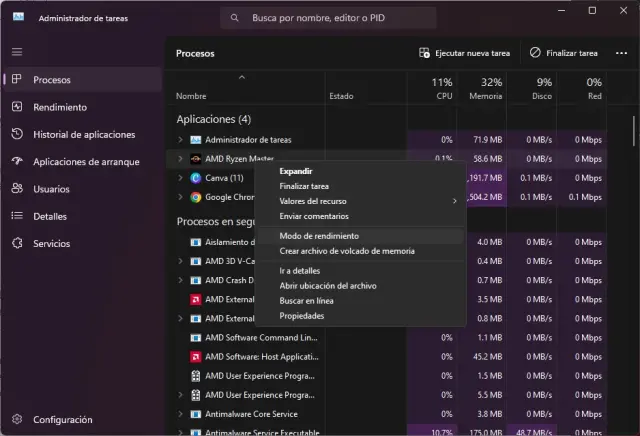Open Rendimiento performance section
Viewport: 640px width, 436px height.
pos(59,107)
